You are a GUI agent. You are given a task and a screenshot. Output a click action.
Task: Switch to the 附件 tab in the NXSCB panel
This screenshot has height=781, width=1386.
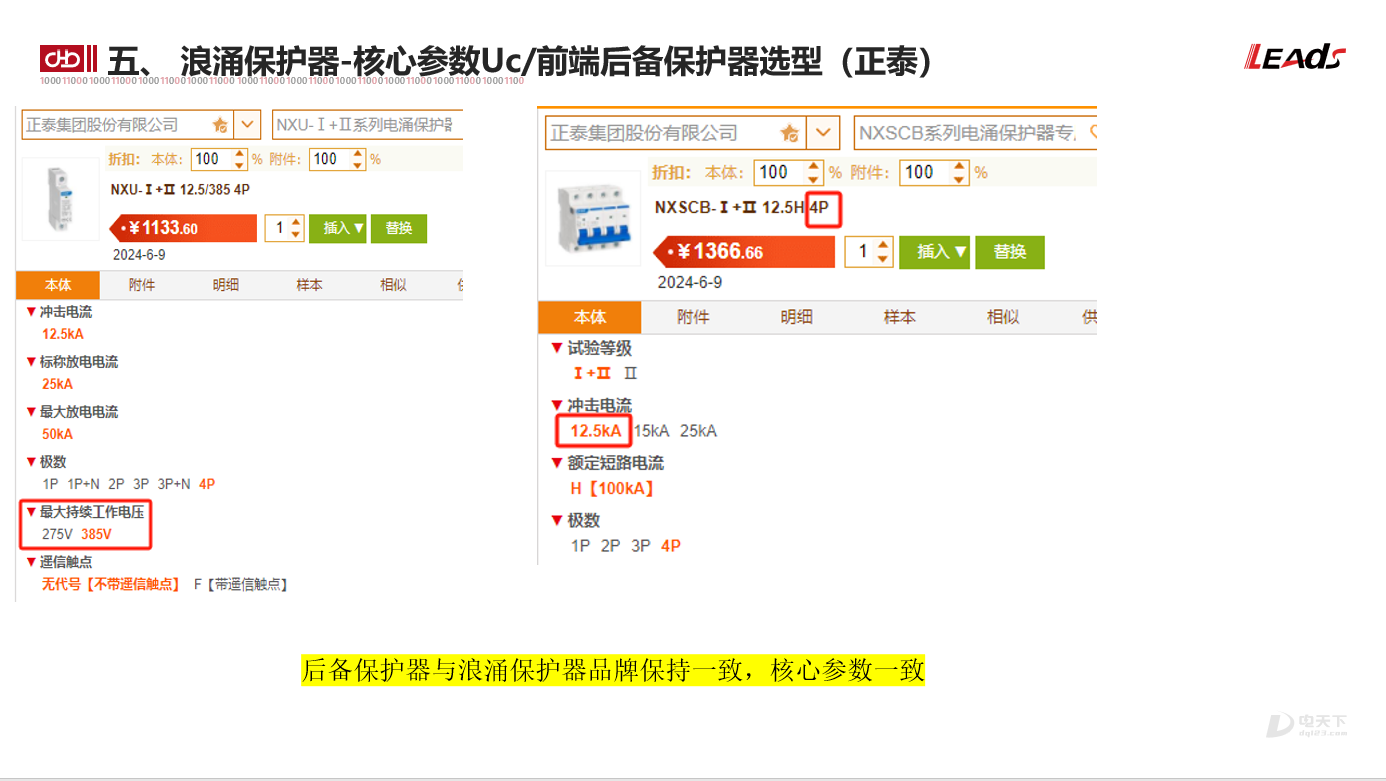(693, 317)
